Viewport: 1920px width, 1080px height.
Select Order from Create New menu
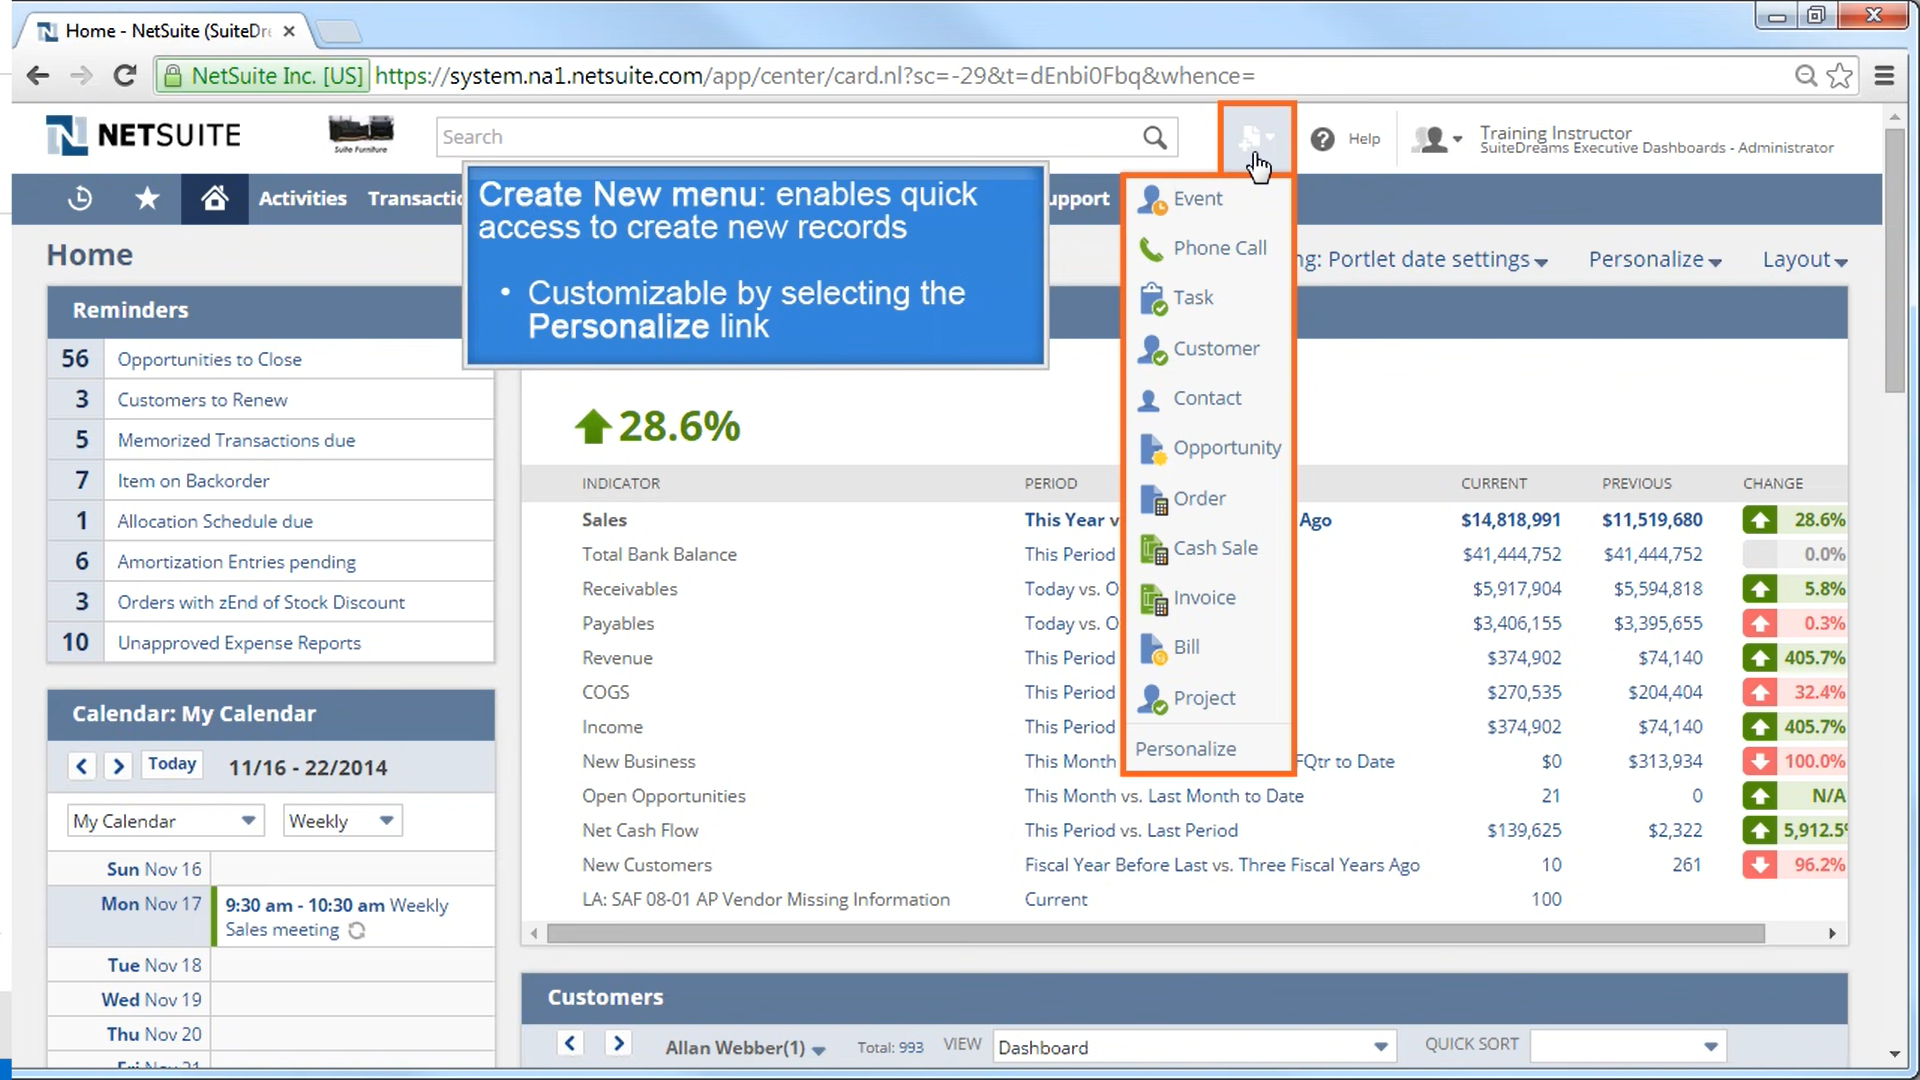coord(1208,498)
